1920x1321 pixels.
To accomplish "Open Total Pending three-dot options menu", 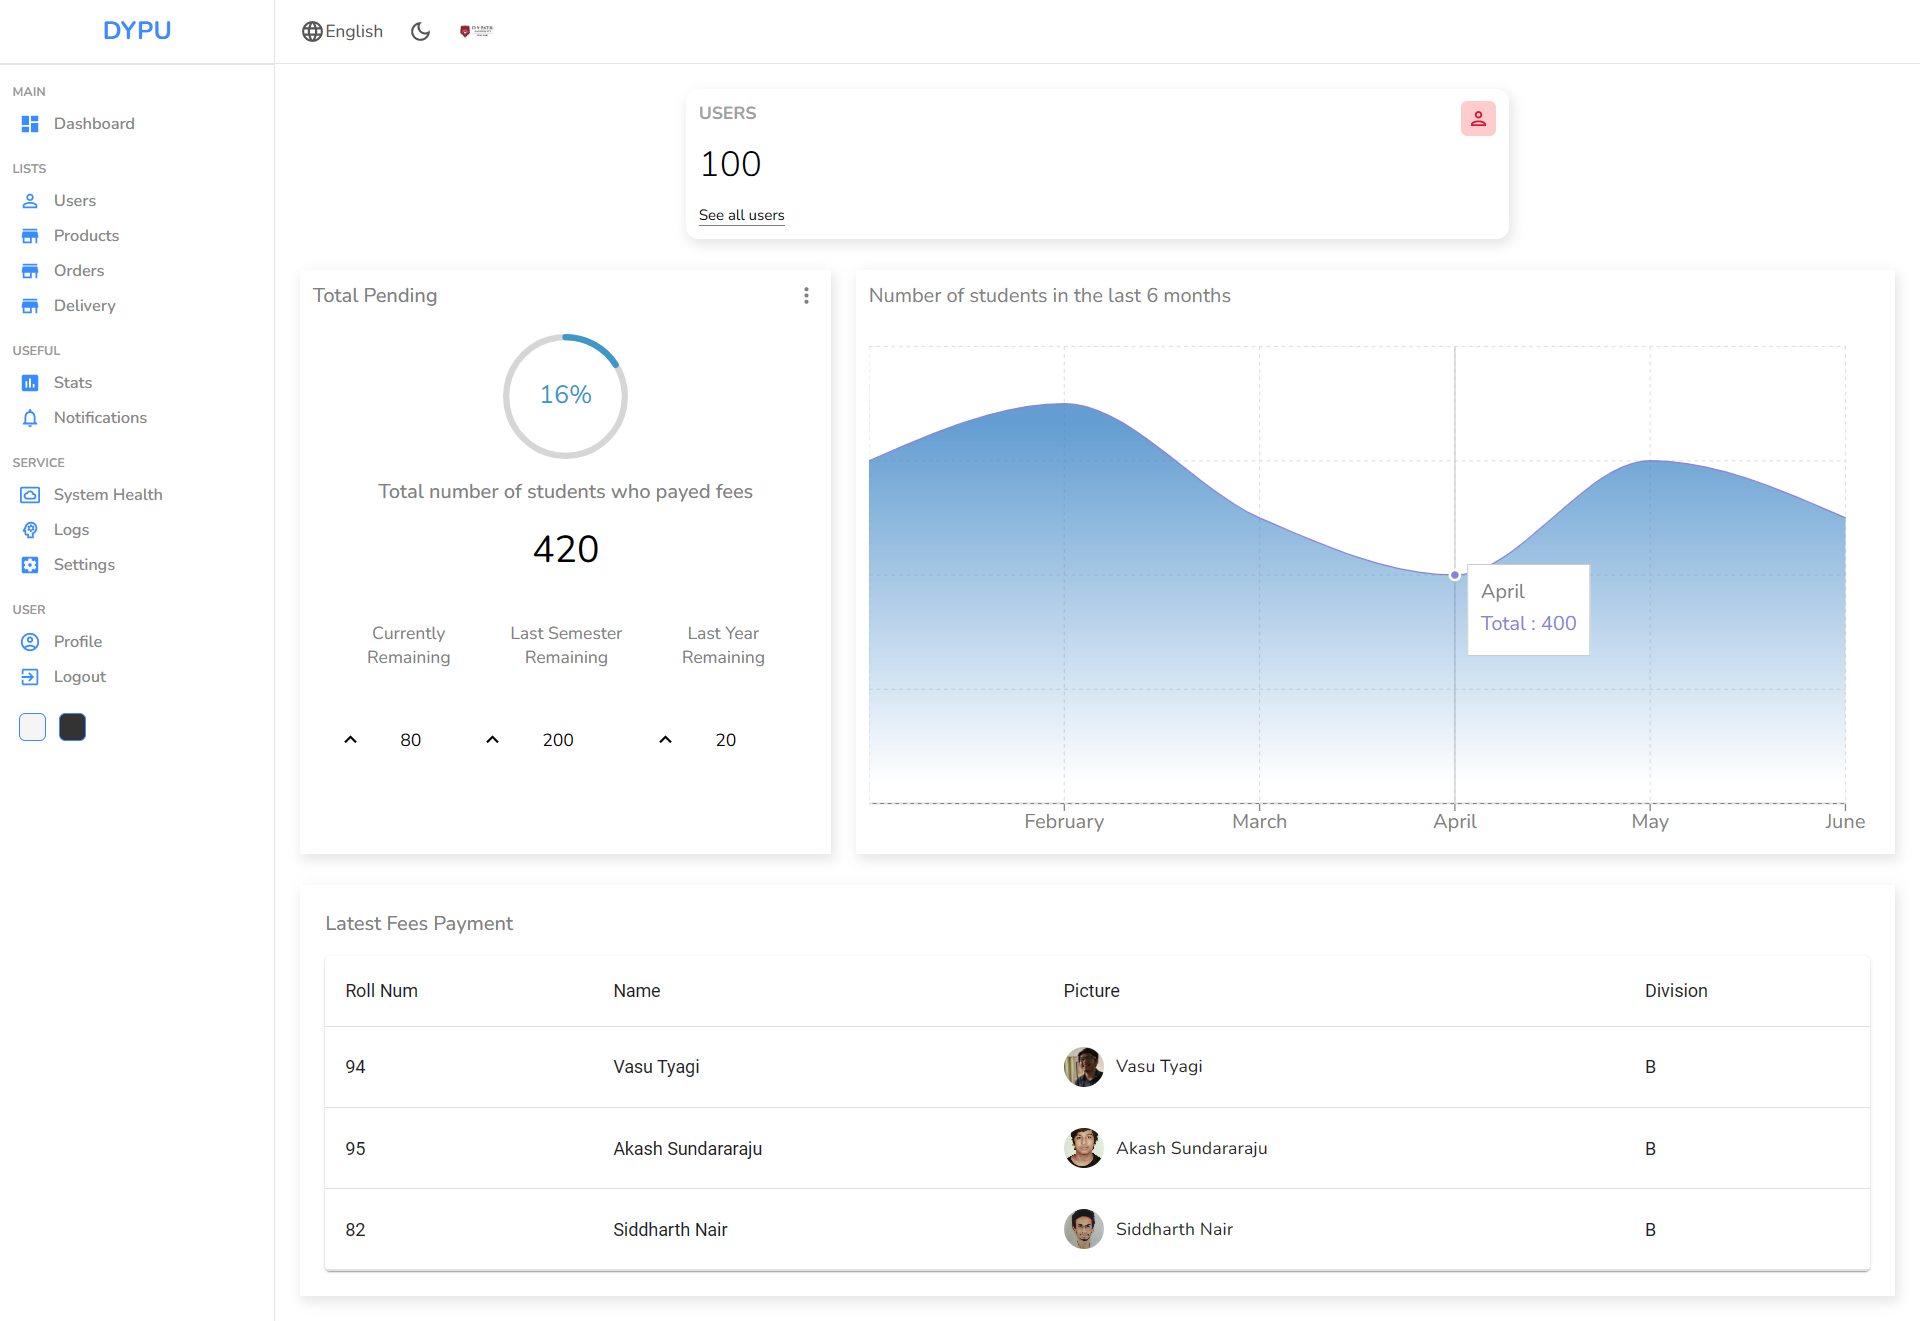I will point(806,296).
